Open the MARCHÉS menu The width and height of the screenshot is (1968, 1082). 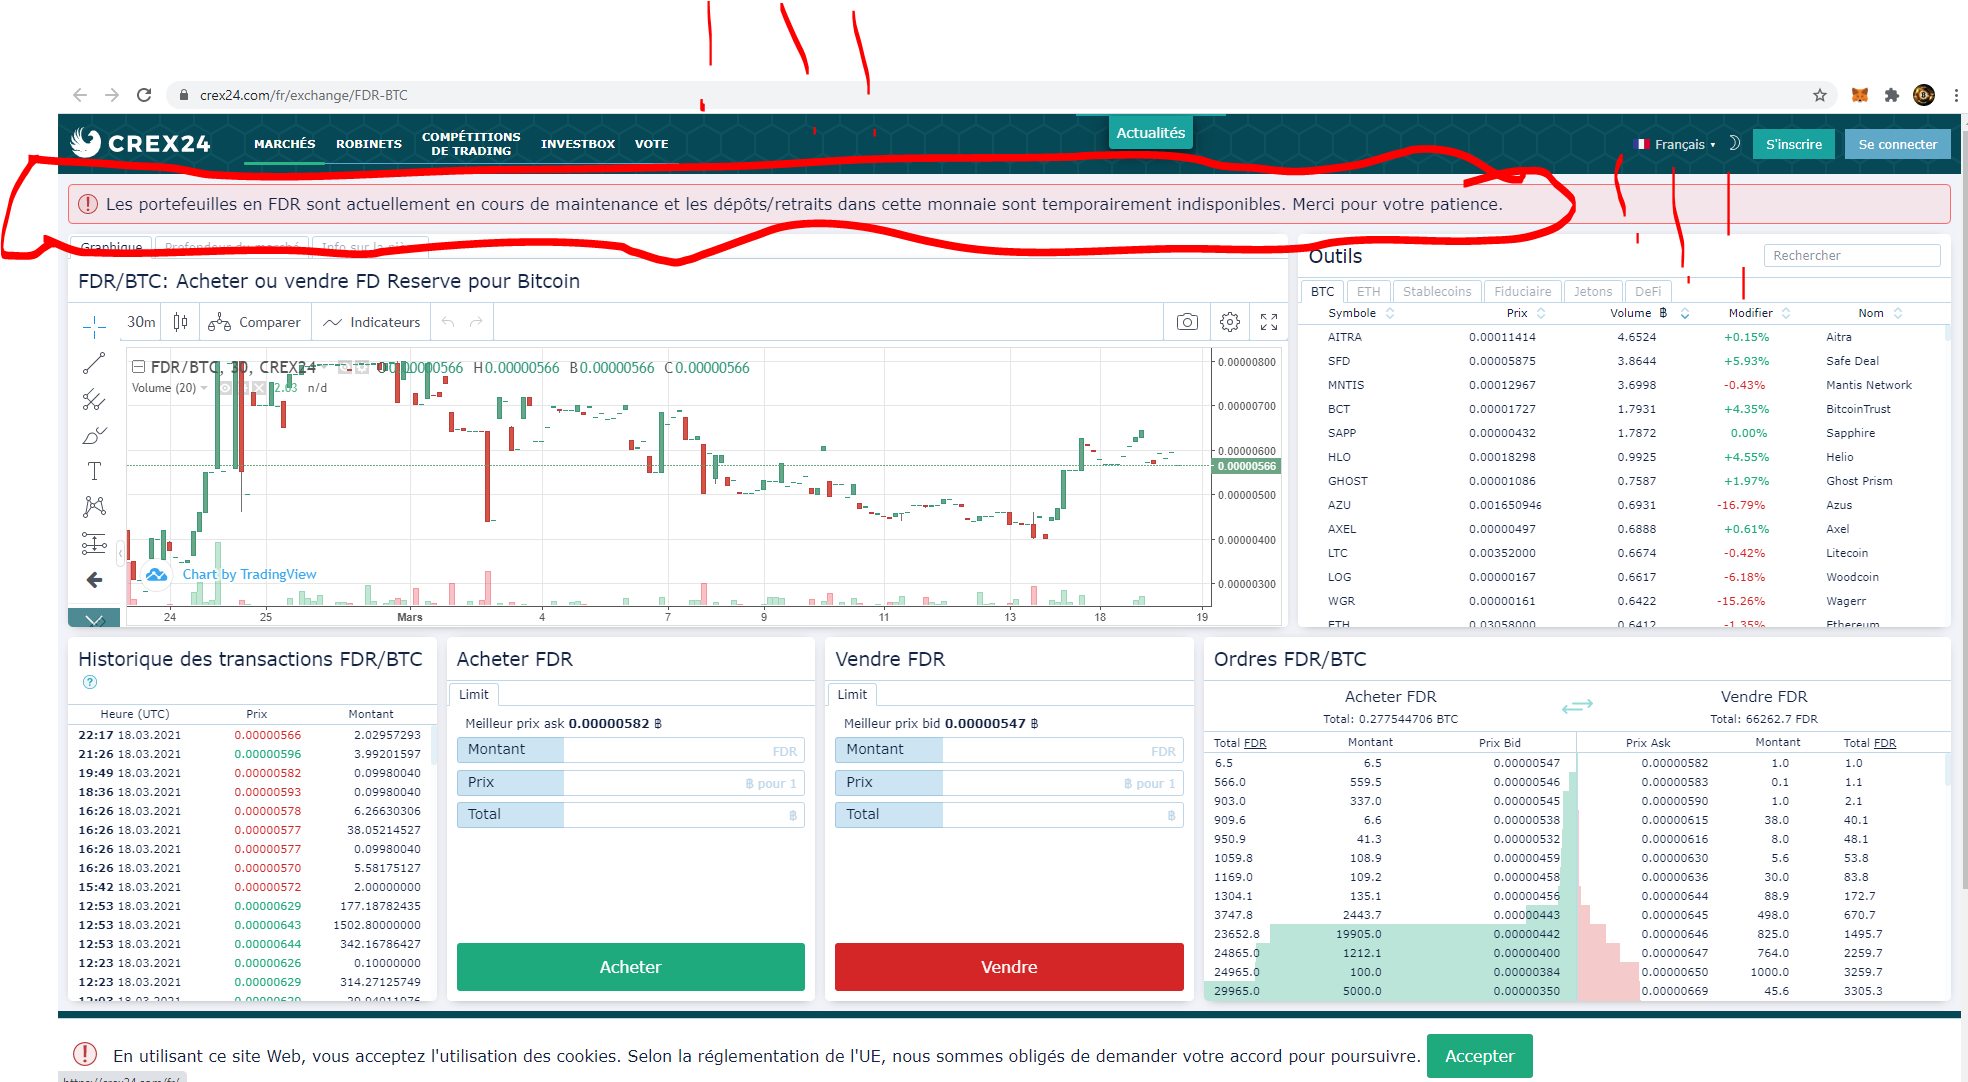click(x=285, y=144)
